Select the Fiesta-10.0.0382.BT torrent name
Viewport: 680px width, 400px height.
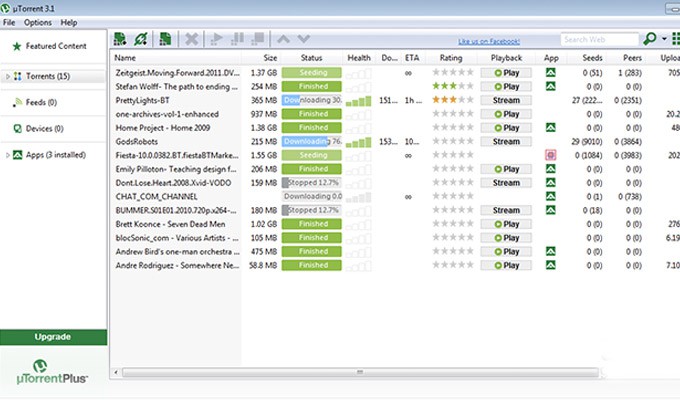coord(177,155)
